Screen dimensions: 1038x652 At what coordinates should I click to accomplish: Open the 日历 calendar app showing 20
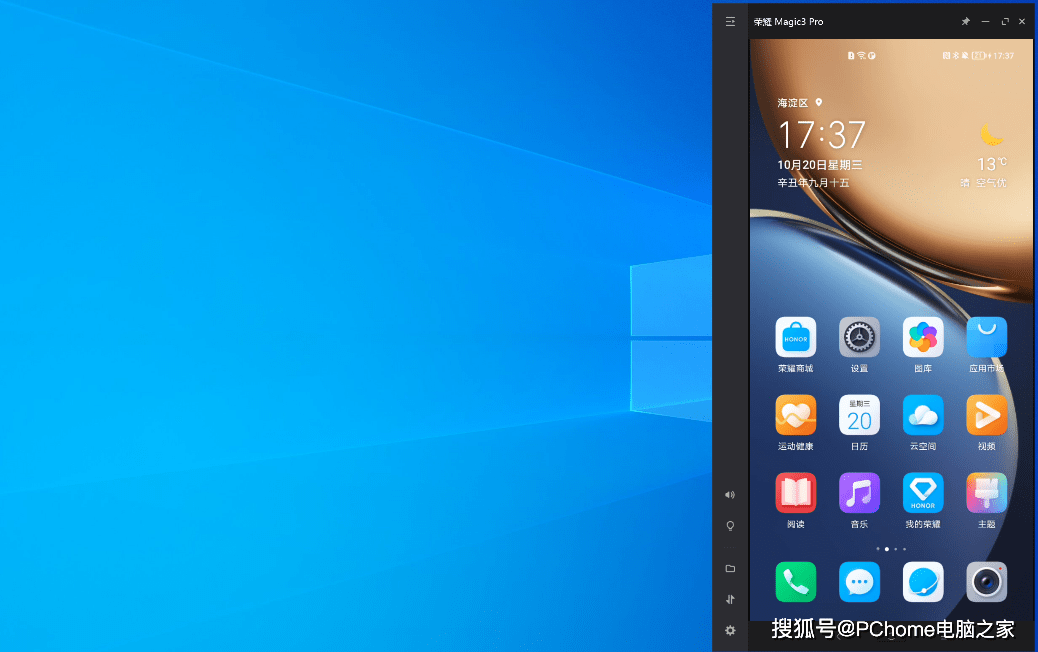coord(859,415)
